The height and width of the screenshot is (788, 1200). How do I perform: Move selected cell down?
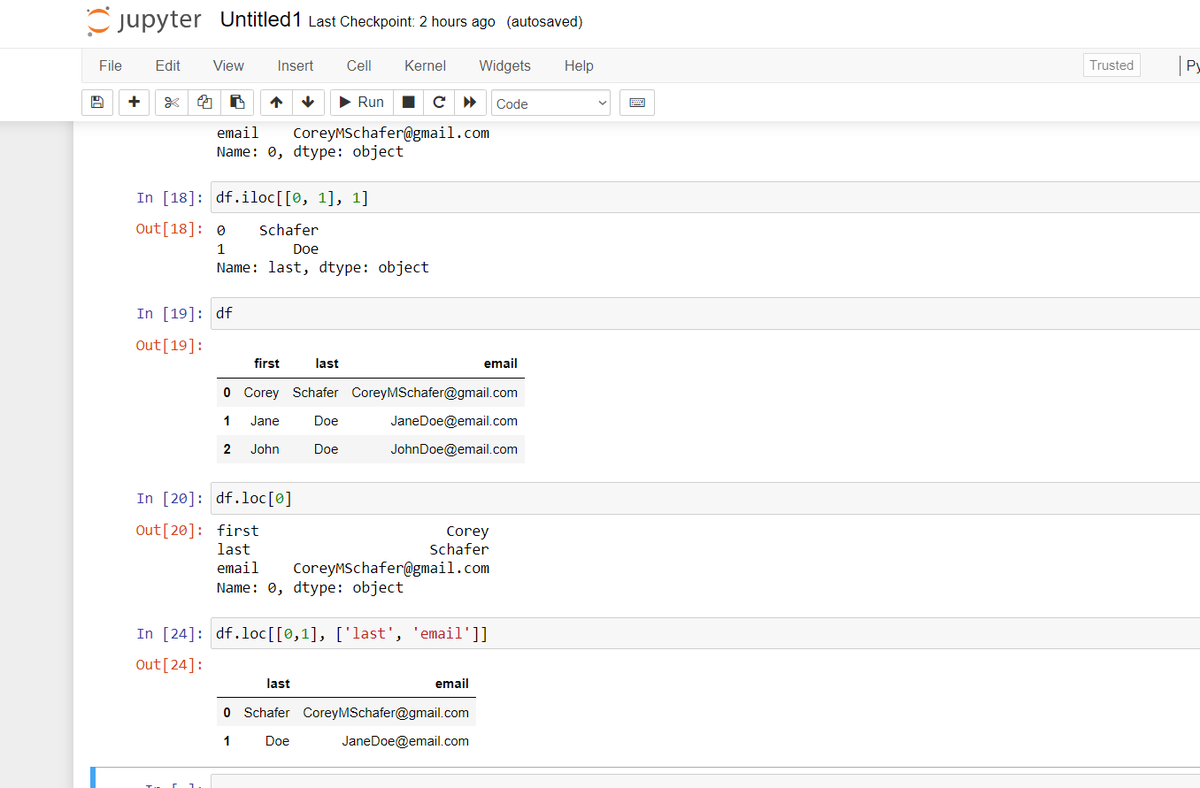tap(308, 102)
